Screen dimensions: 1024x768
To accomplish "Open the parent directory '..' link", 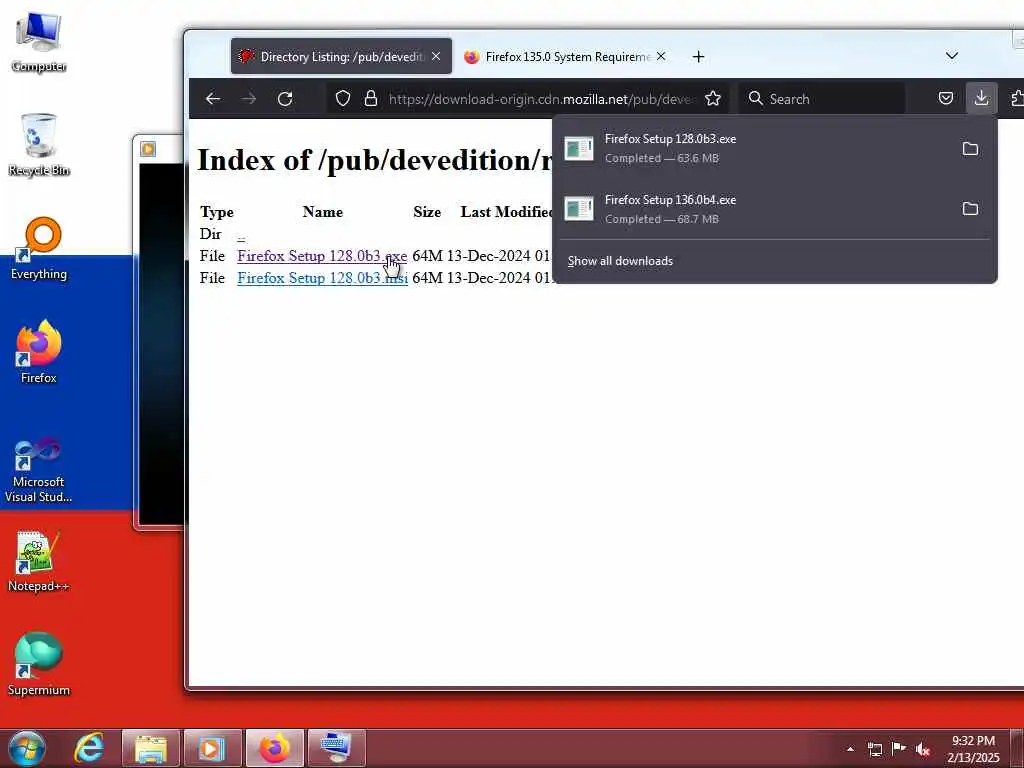I will pyautogui.click(x=241, y=236).
